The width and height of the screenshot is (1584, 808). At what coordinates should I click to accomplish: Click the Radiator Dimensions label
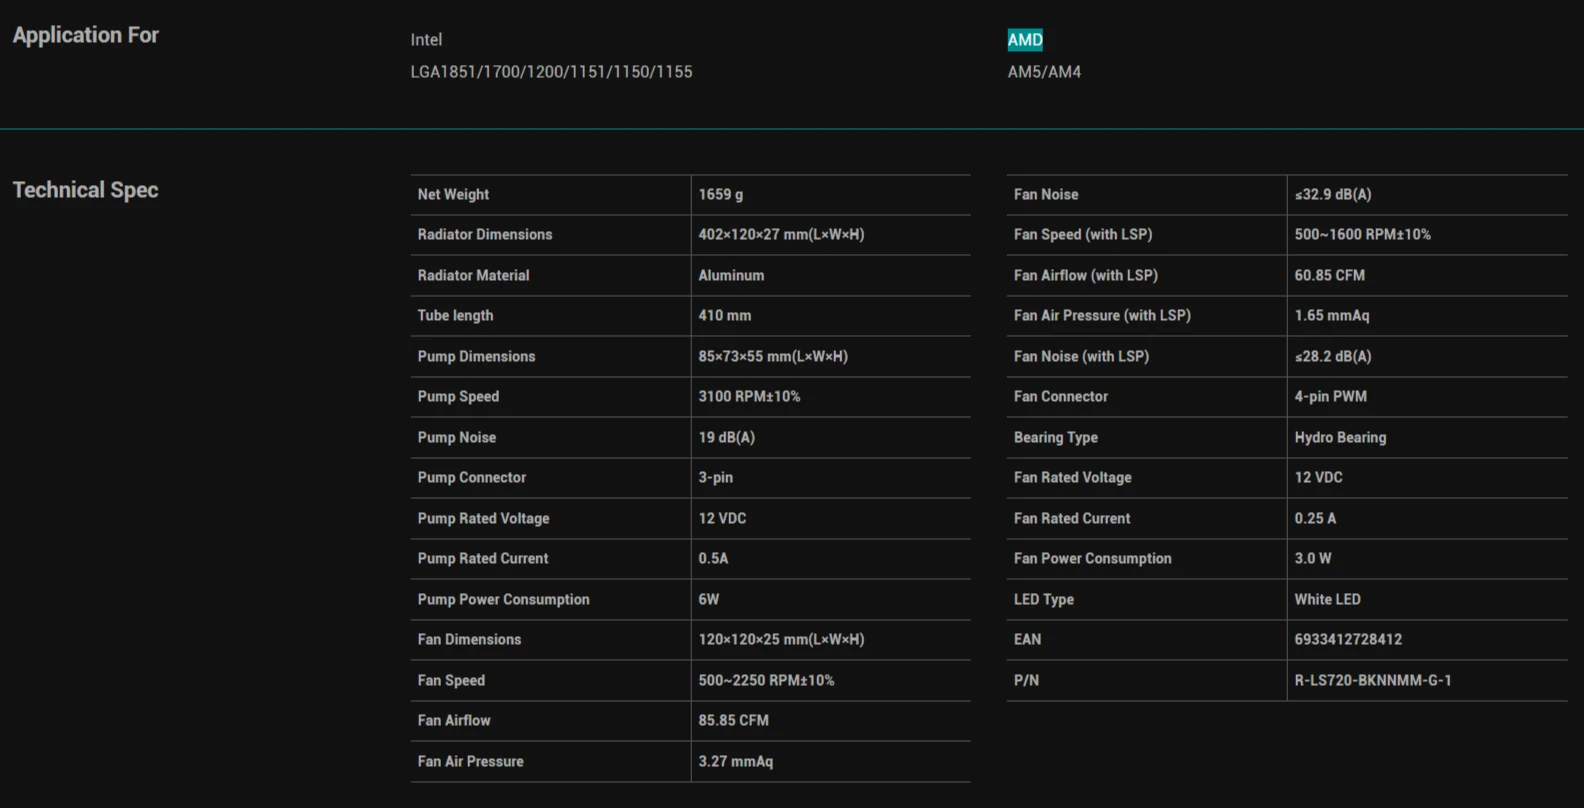pos(485,235)
